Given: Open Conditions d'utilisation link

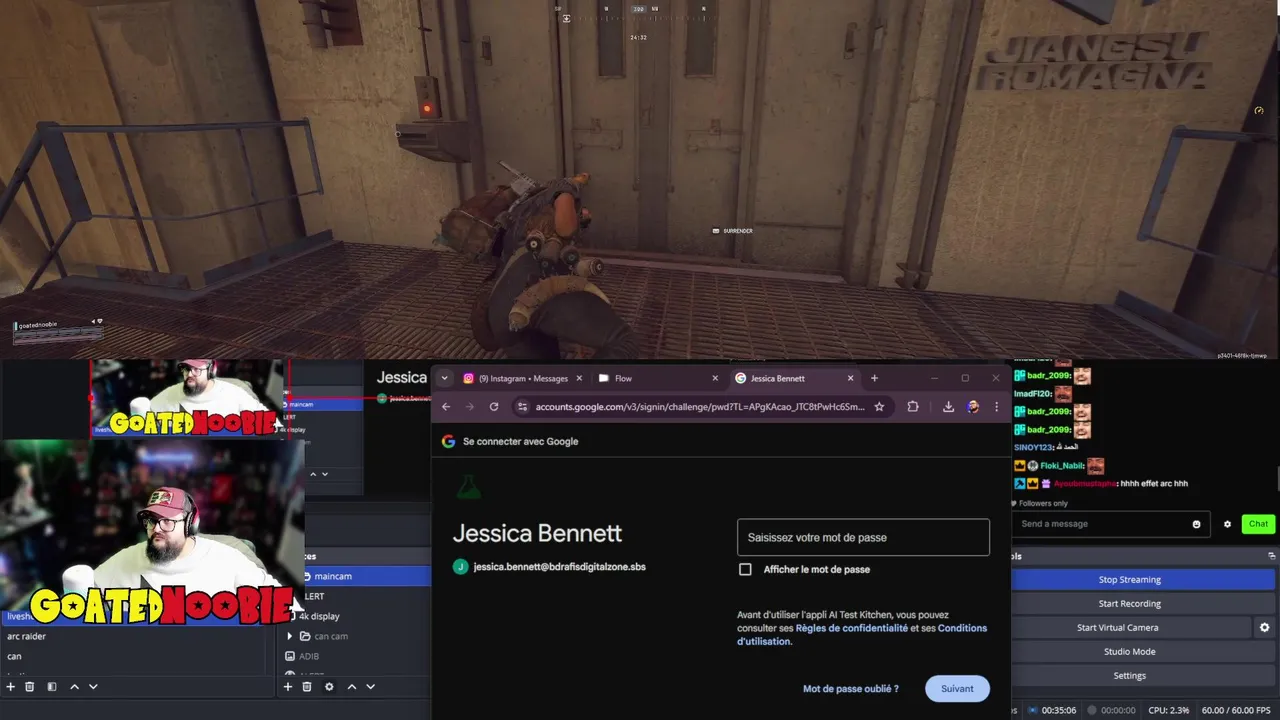Looking at the screenshot, I should pyautogui.click(x=862, y=635).
